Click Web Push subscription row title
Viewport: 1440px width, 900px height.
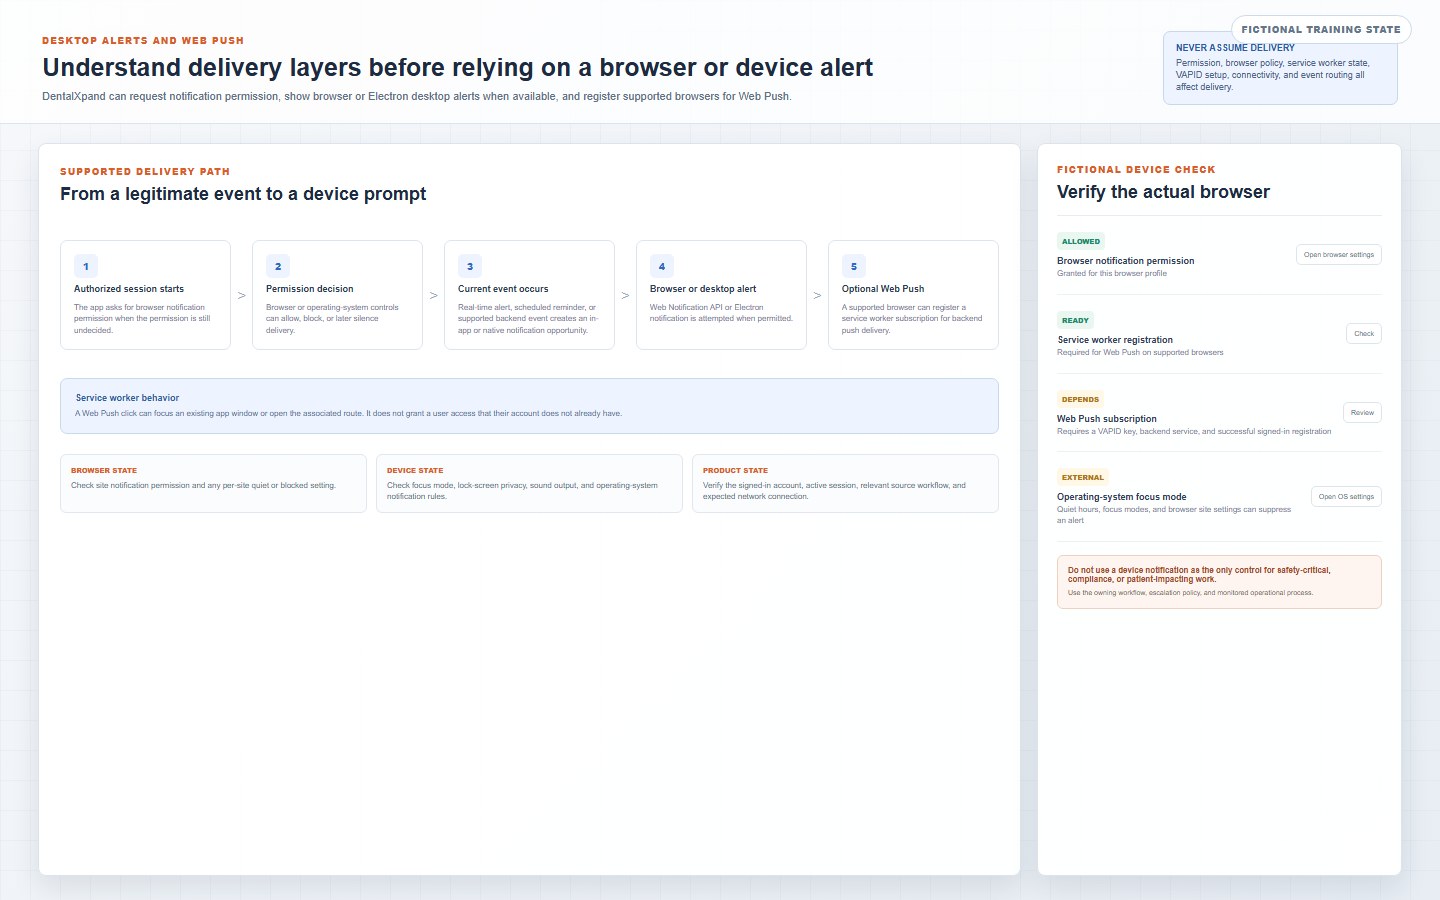point(1107,419)
